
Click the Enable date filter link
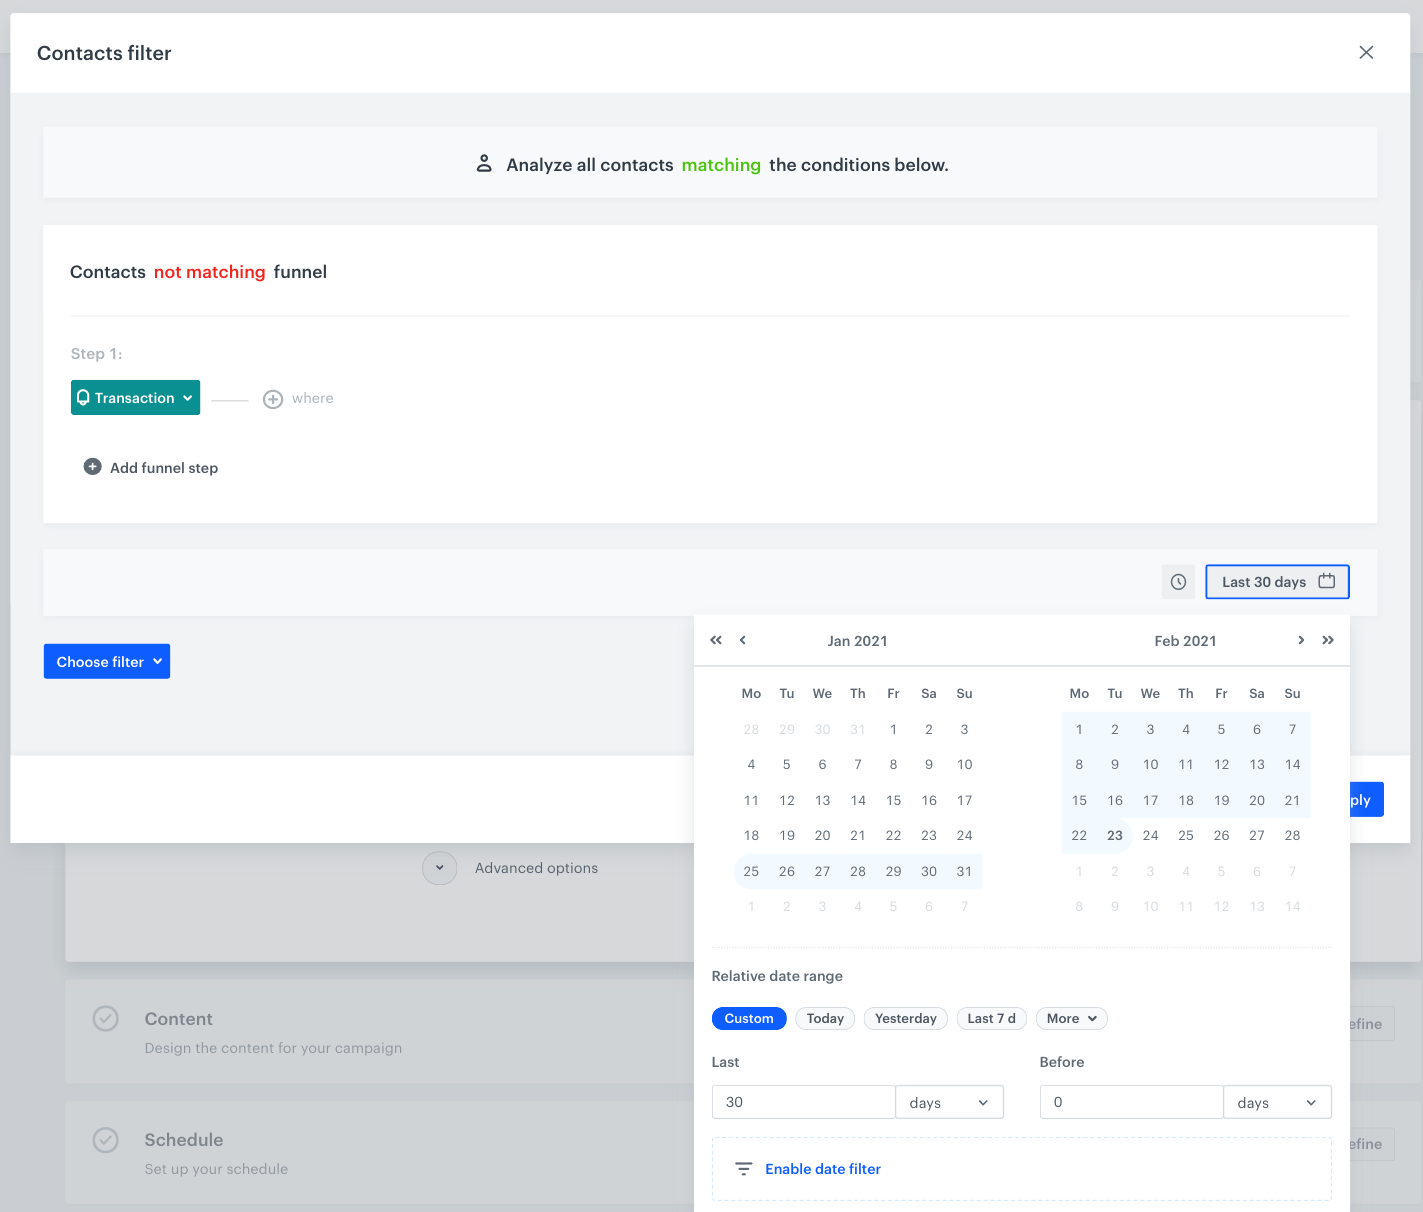pos(822,1168)
